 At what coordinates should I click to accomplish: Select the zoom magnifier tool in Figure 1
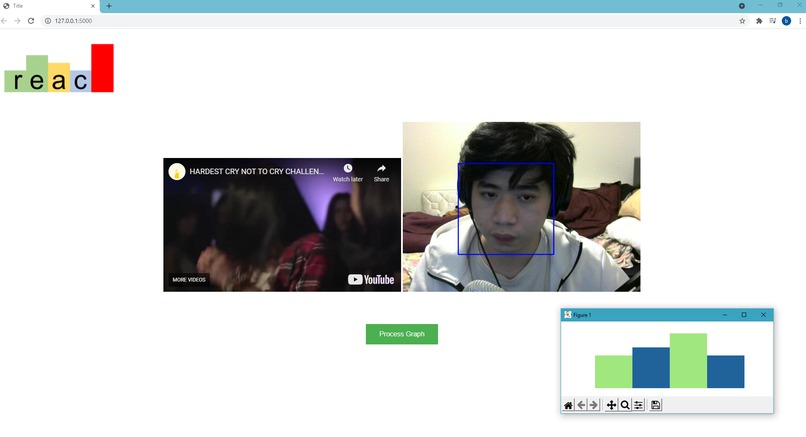tap(625, 405)
